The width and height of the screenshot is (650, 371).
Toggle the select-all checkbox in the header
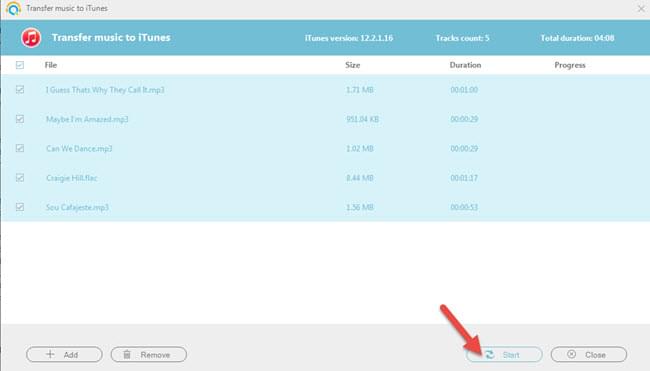point(19,65)
